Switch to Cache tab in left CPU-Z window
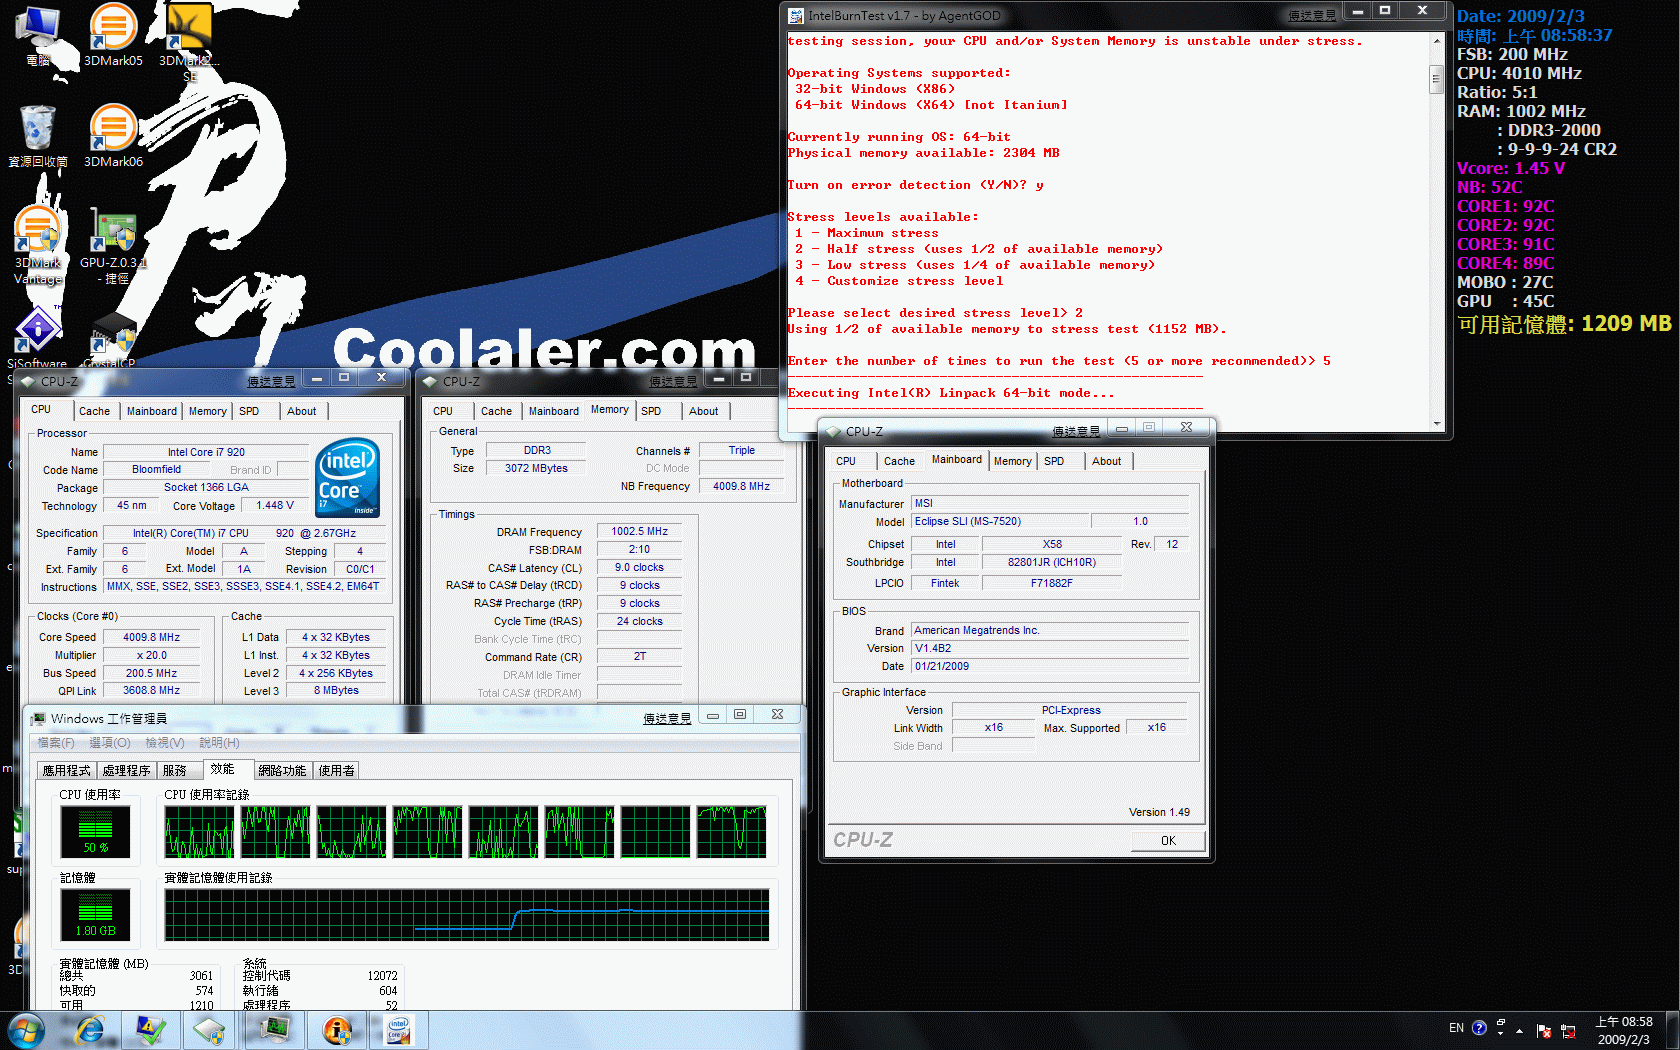The height and width of the screenshot is (1050, 1680). (95, 411)
